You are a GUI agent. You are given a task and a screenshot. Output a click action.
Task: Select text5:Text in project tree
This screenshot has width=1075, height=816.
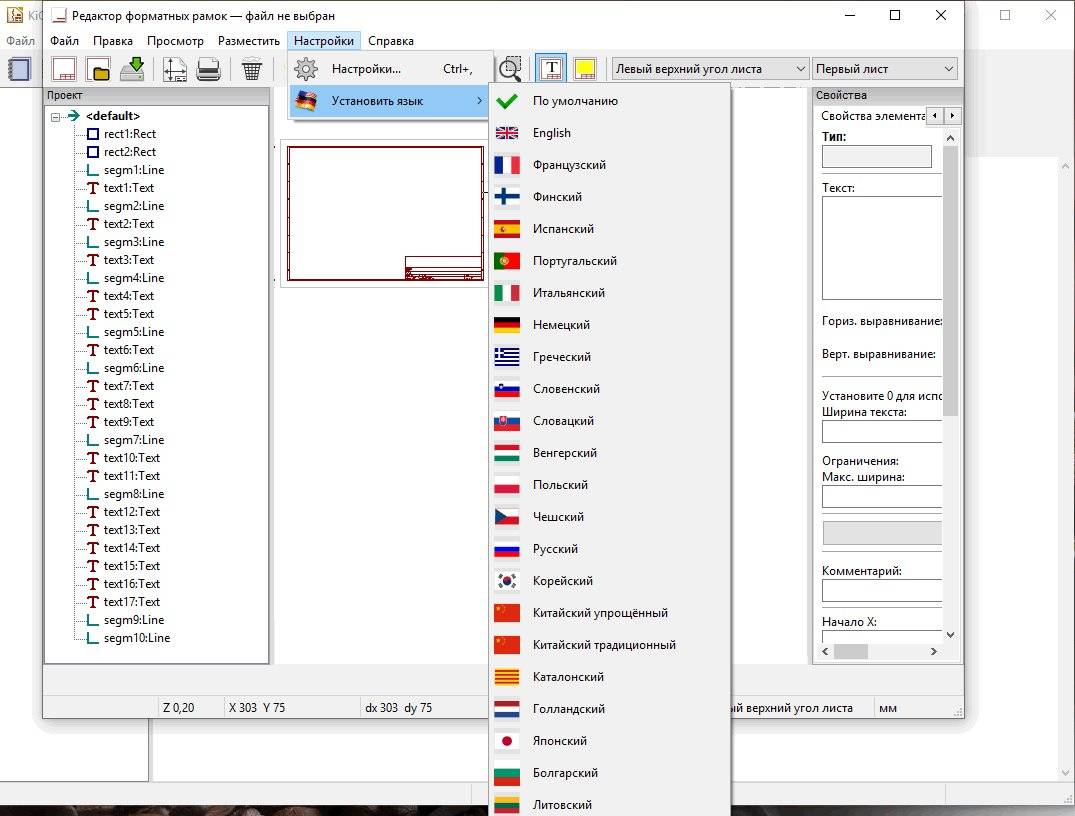tap(129, 314)
